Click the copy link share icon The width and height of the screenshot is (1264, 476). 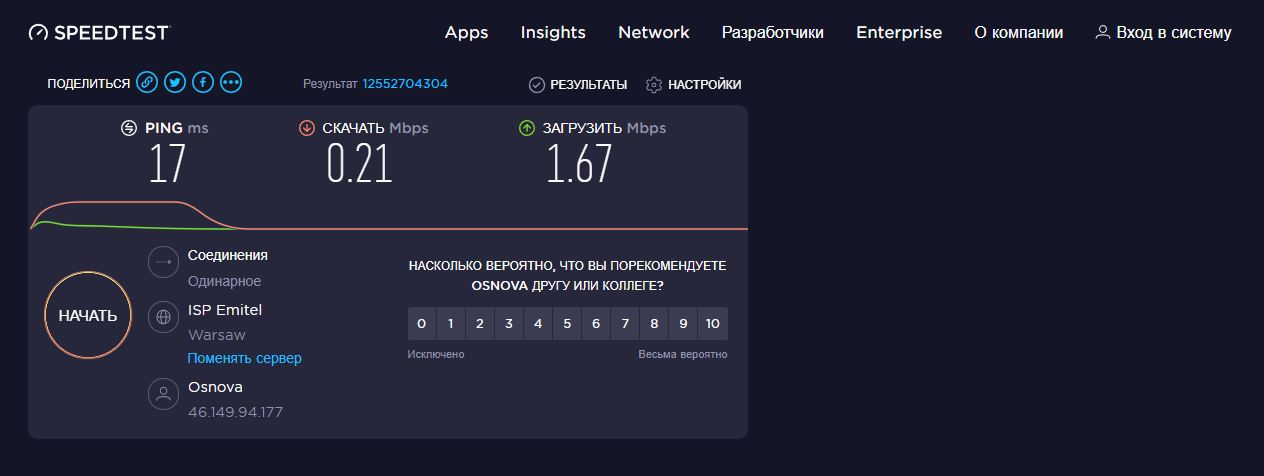[x=147, y=83]
